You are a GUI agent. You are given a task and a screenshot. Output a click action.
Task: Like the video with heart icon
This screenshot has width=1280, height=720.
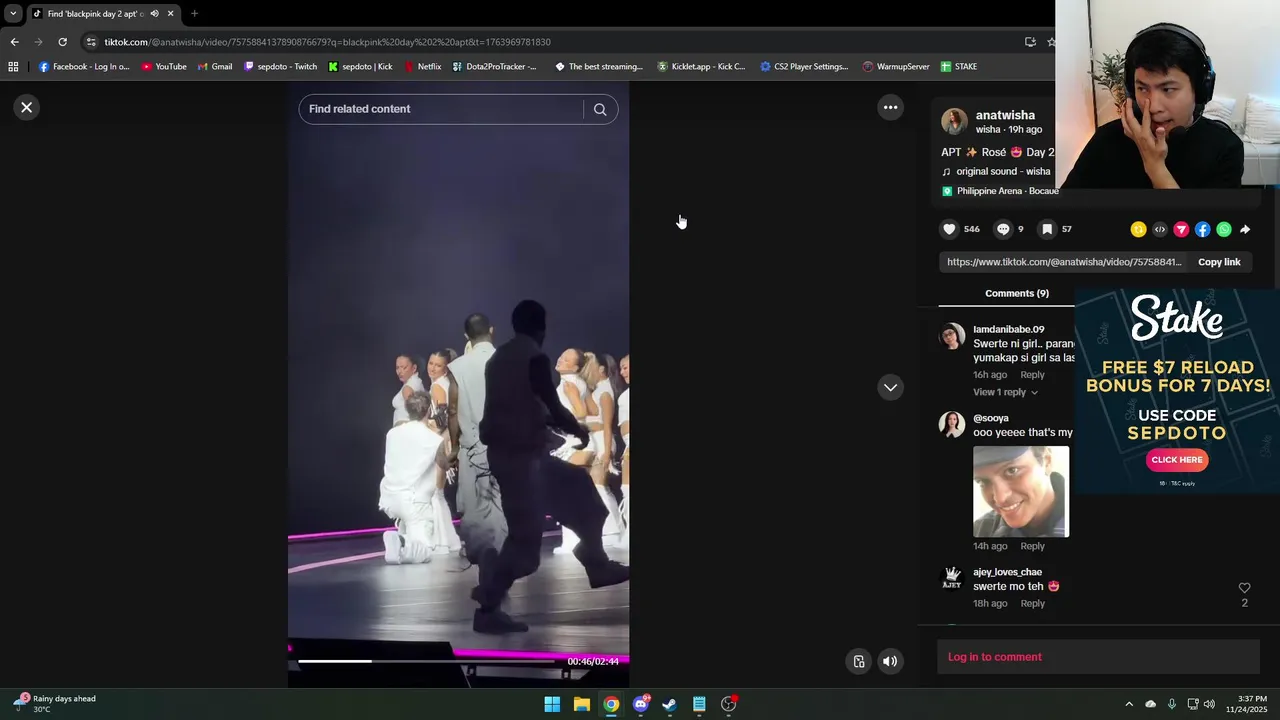[x=949, y=229]
